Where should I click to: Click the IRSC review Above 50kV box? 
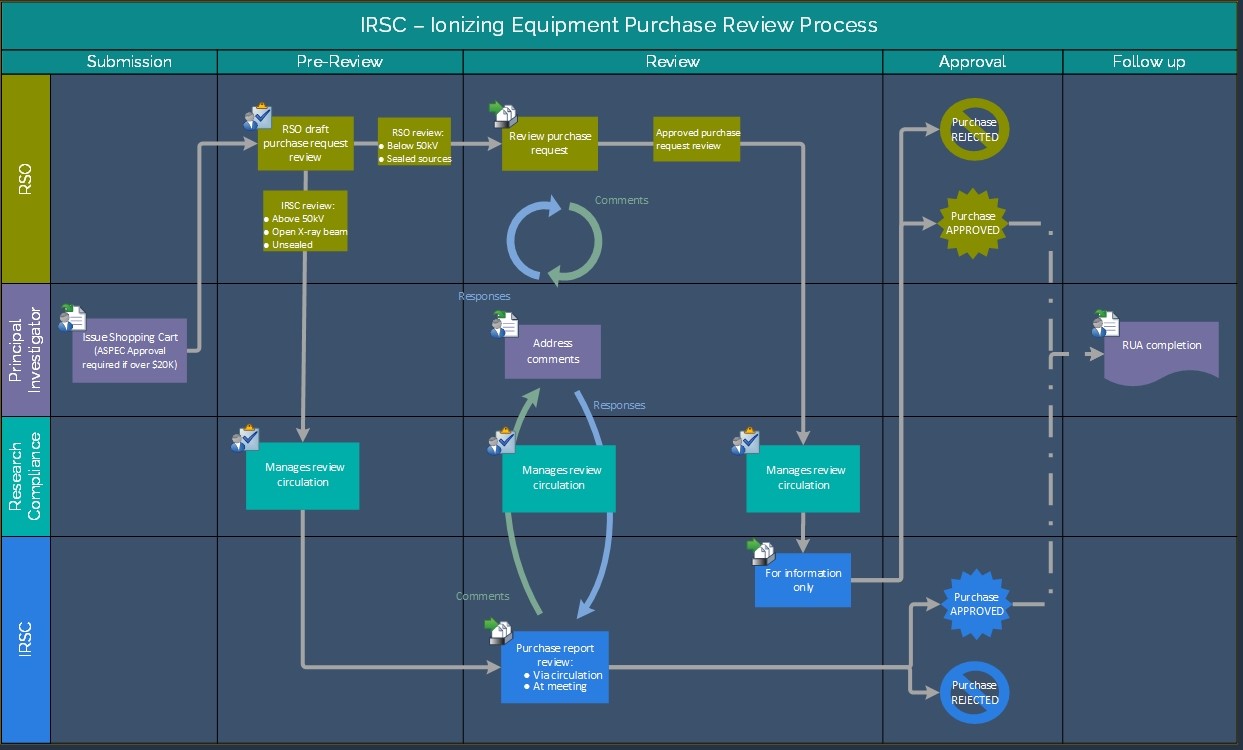pyautogui.click(x=305, y=222)
